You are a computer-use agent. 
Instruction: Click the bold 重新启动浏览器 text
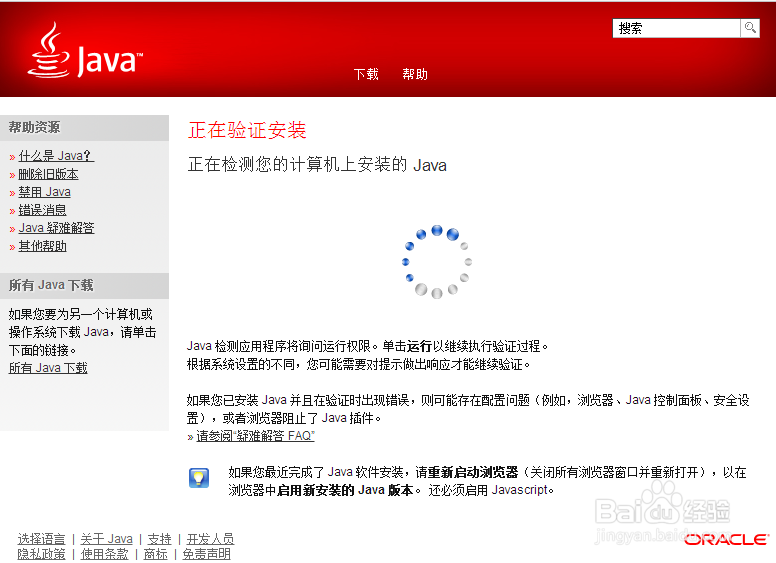coord(473,472)
